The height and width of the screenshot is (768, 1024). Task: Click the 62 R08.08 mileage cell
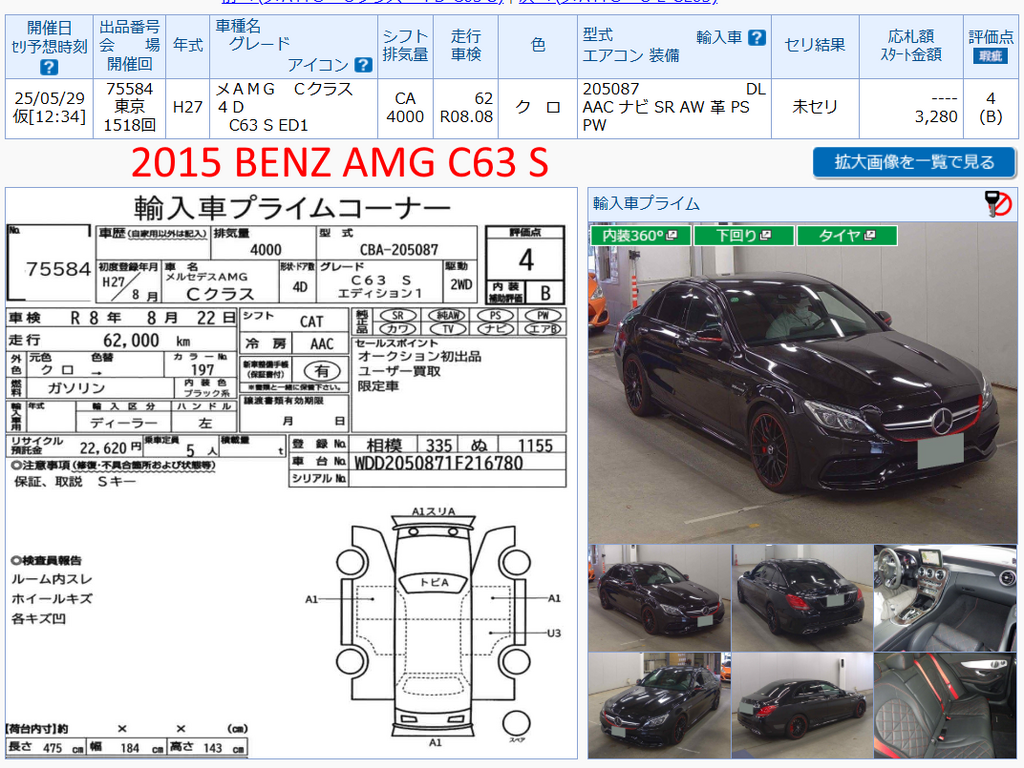tap(466, 108)
